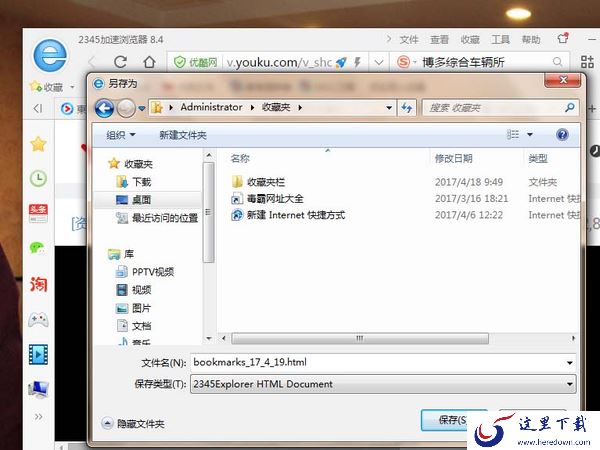Sort by 名称 column header
Screen dimensions: 600x450
click(x=240, y=158)
